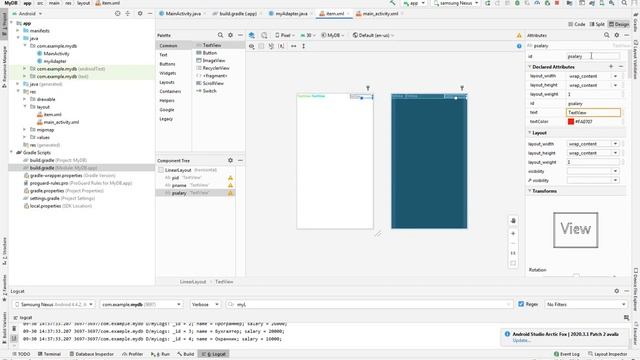This screenshot has height=360, width=640.
Task: Collapse the Declared Attributes section
Action: [530, 67]
